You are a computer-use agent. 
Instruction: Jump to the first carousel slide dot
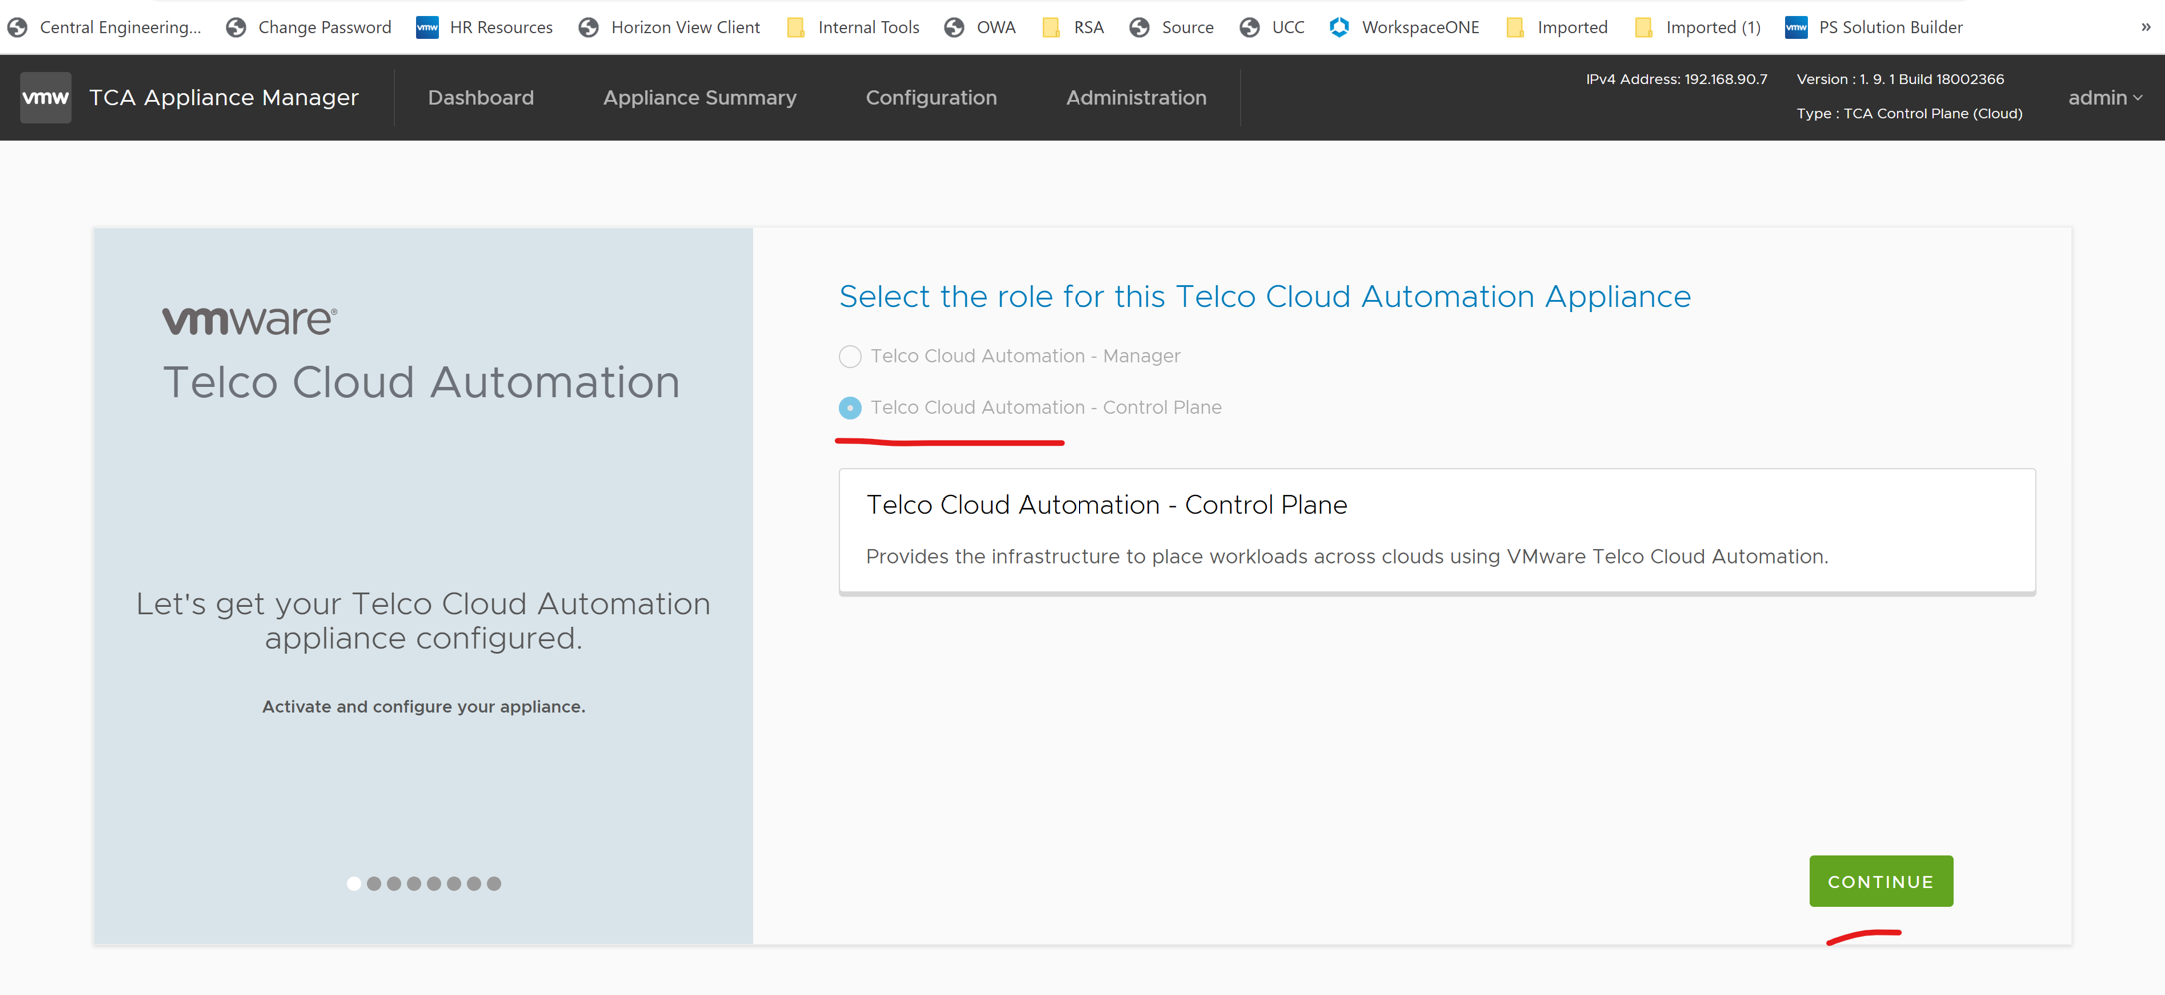353,883
